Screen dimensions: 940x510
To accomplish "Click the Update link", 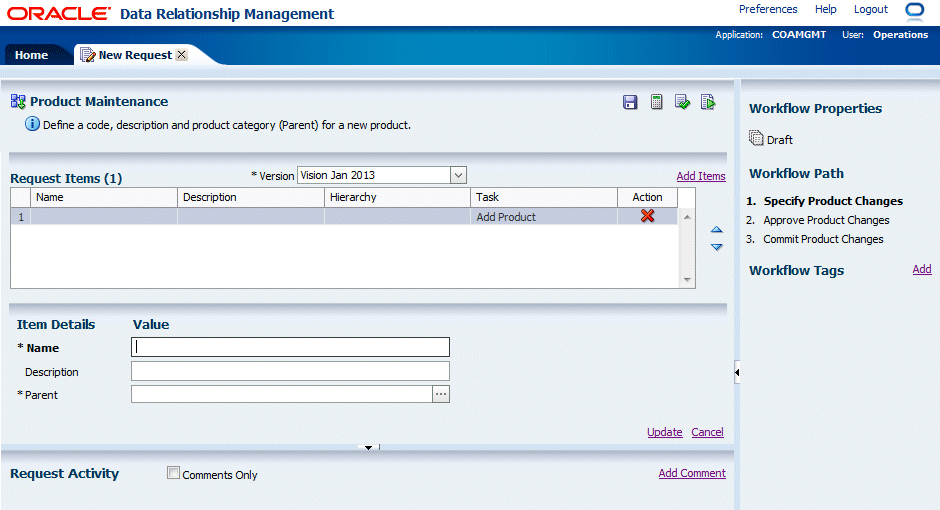I will coord(665,432).
